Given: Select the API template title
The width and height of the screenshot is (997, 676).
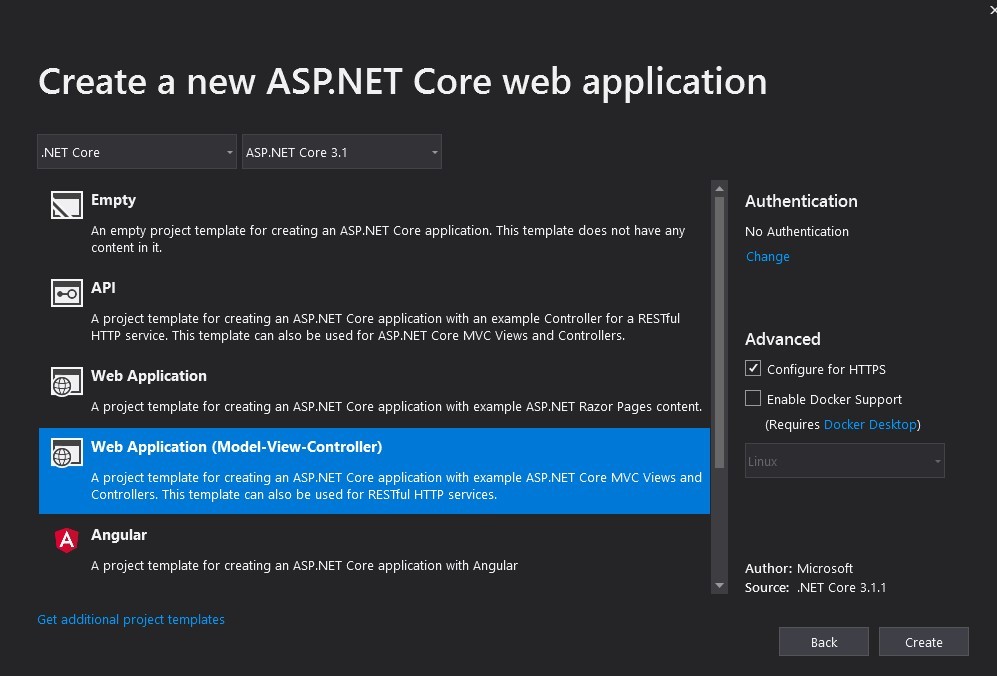Looking at the screenshot, I should pos(103,287).
